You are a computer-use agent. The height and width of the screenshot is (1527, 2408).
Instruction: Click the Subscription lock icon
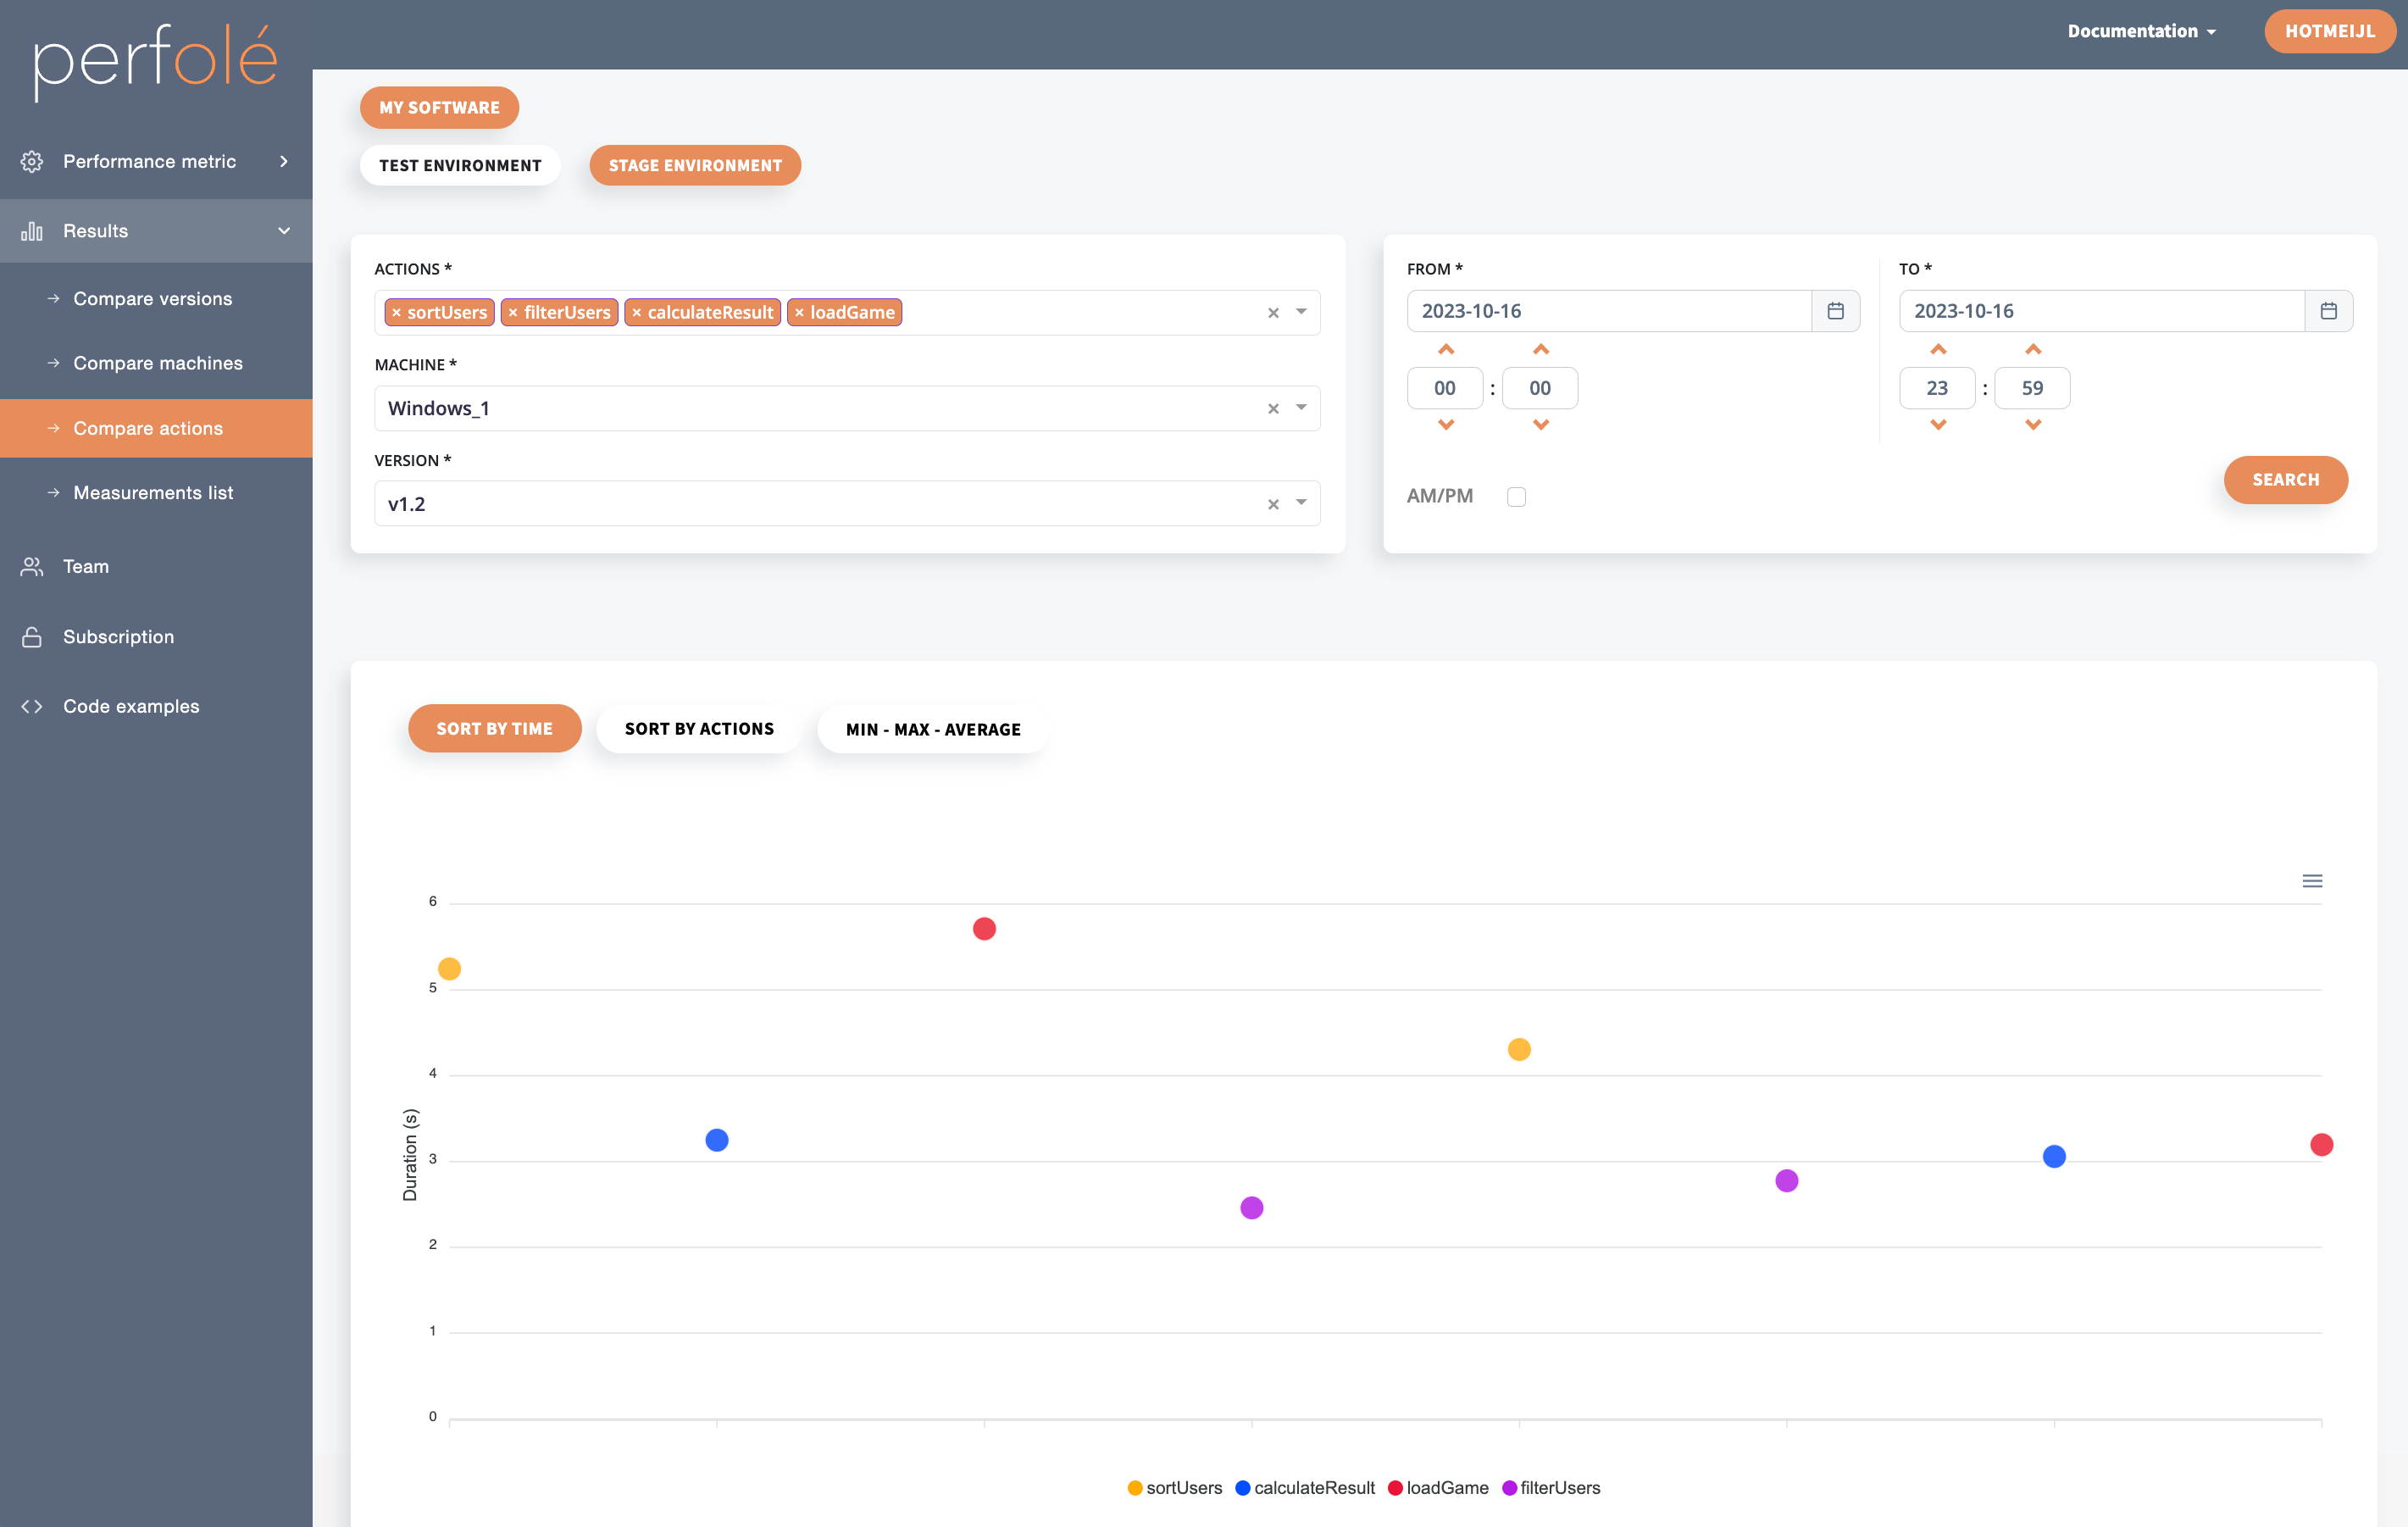(x=32, y=637)
